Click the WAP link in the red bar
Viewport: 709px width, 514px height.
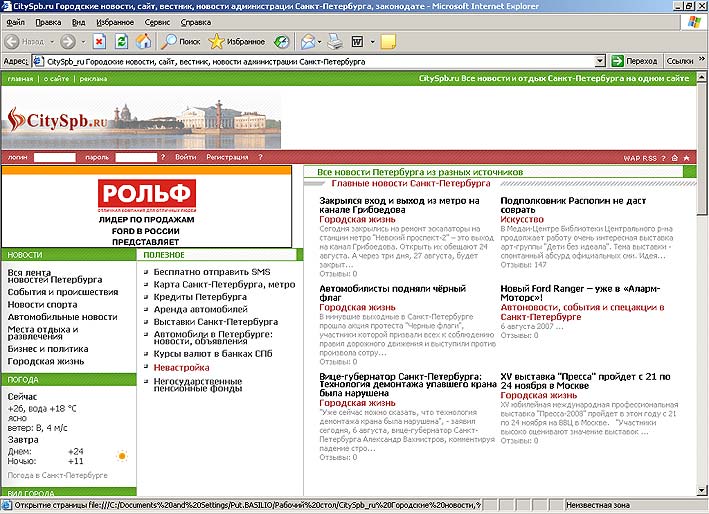pyautogui.click(x=631, y=158)
